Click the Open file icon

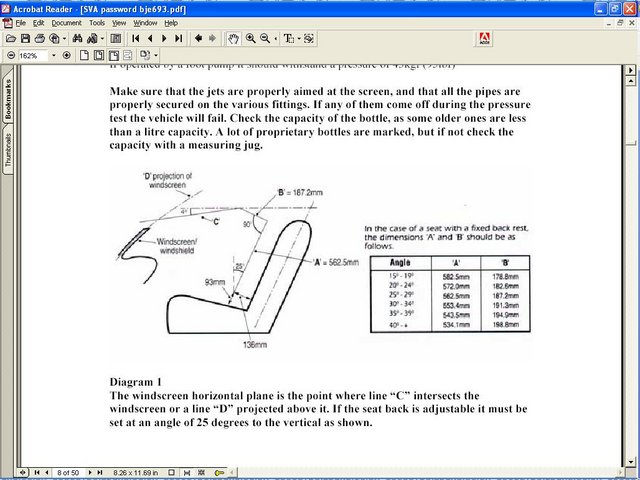click(x=10, y=38)
